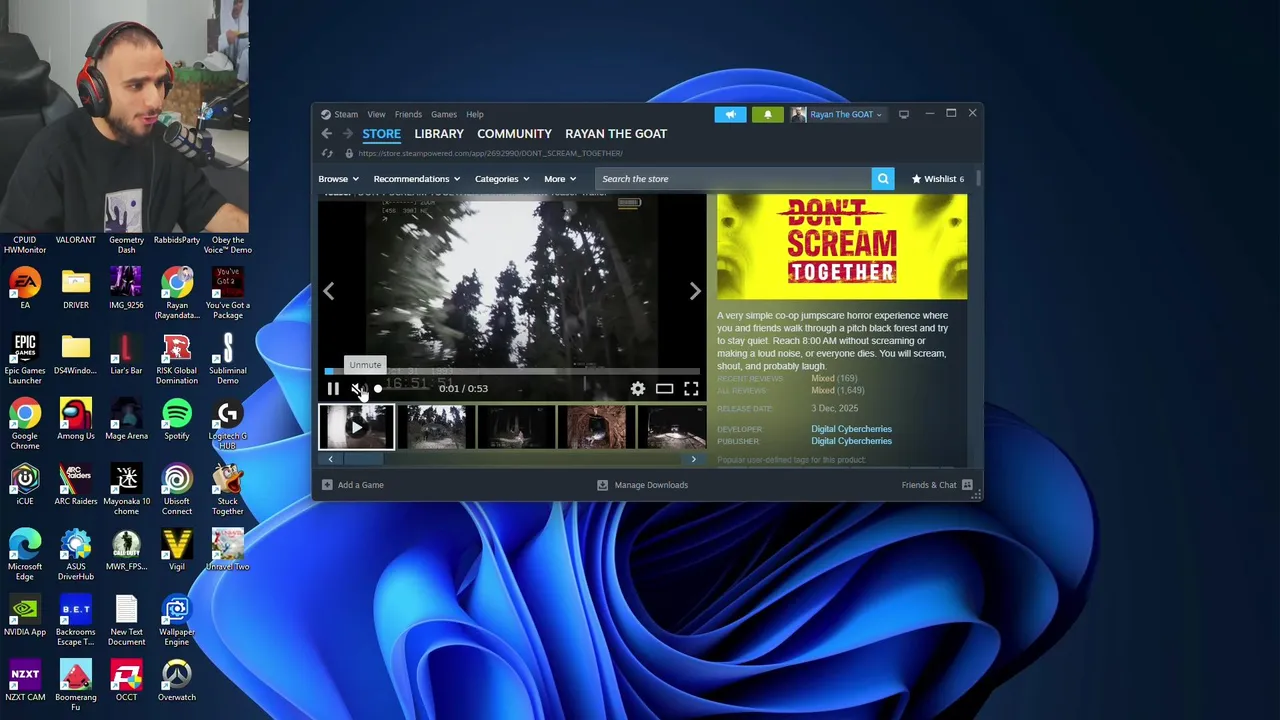Viewport: 1280px width, 720px height.
Task: Click the thumbnail strip scrollbar handle
Action: click(x=363, y=459)
